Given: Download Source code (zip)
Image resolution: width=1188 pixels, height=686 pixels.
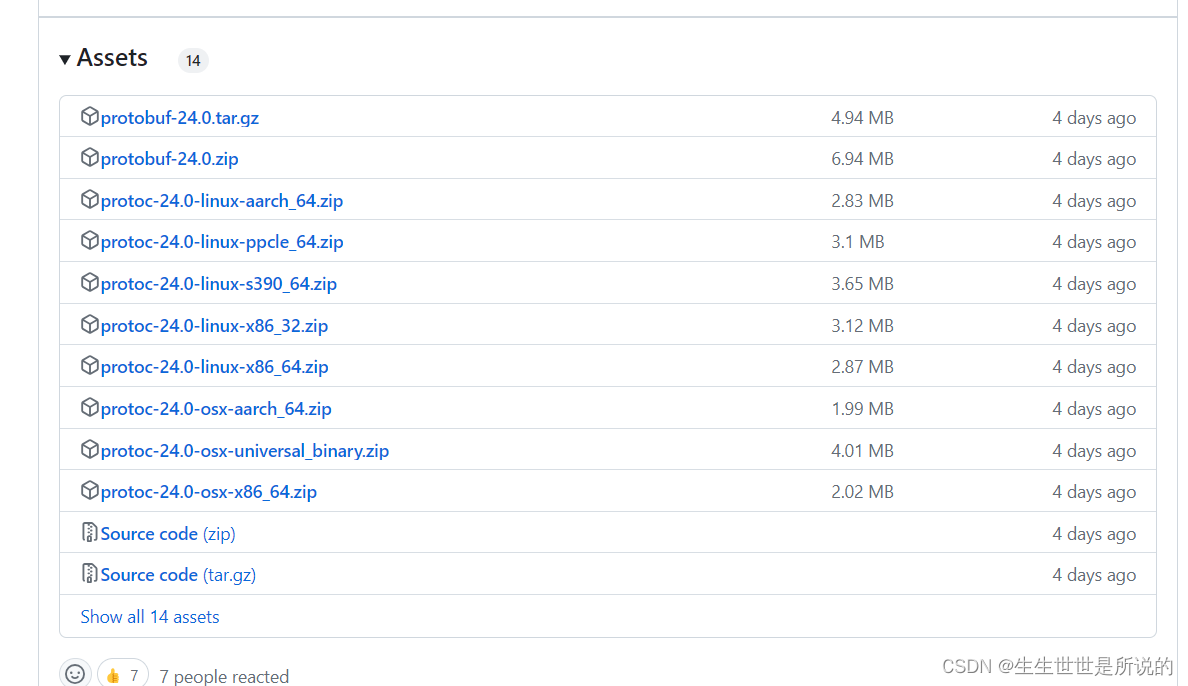Looking at the screenshot, I should pos(168,534).
